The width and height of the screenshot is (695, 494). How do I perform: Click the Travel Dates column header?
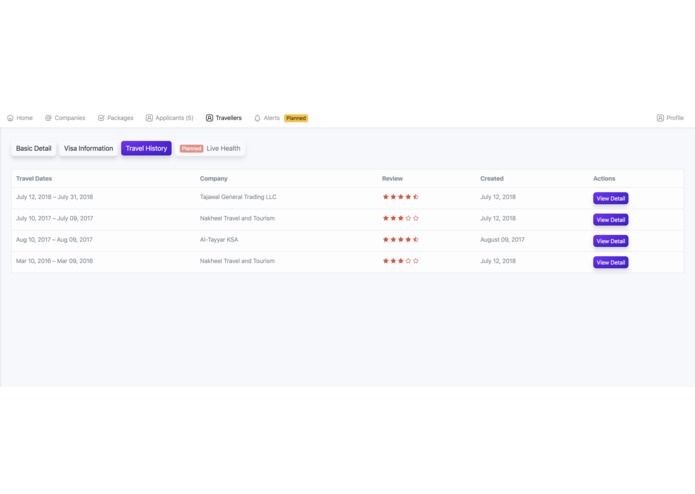coord(34,179)
